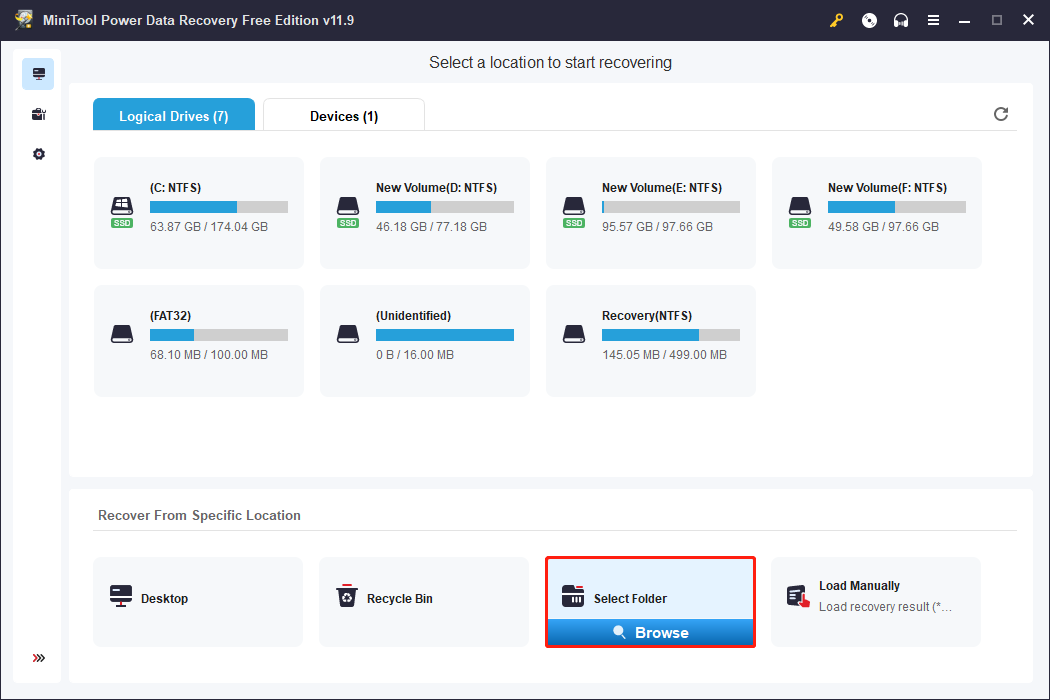Pick the (FAT32) partition

click(x=199, y=340)
